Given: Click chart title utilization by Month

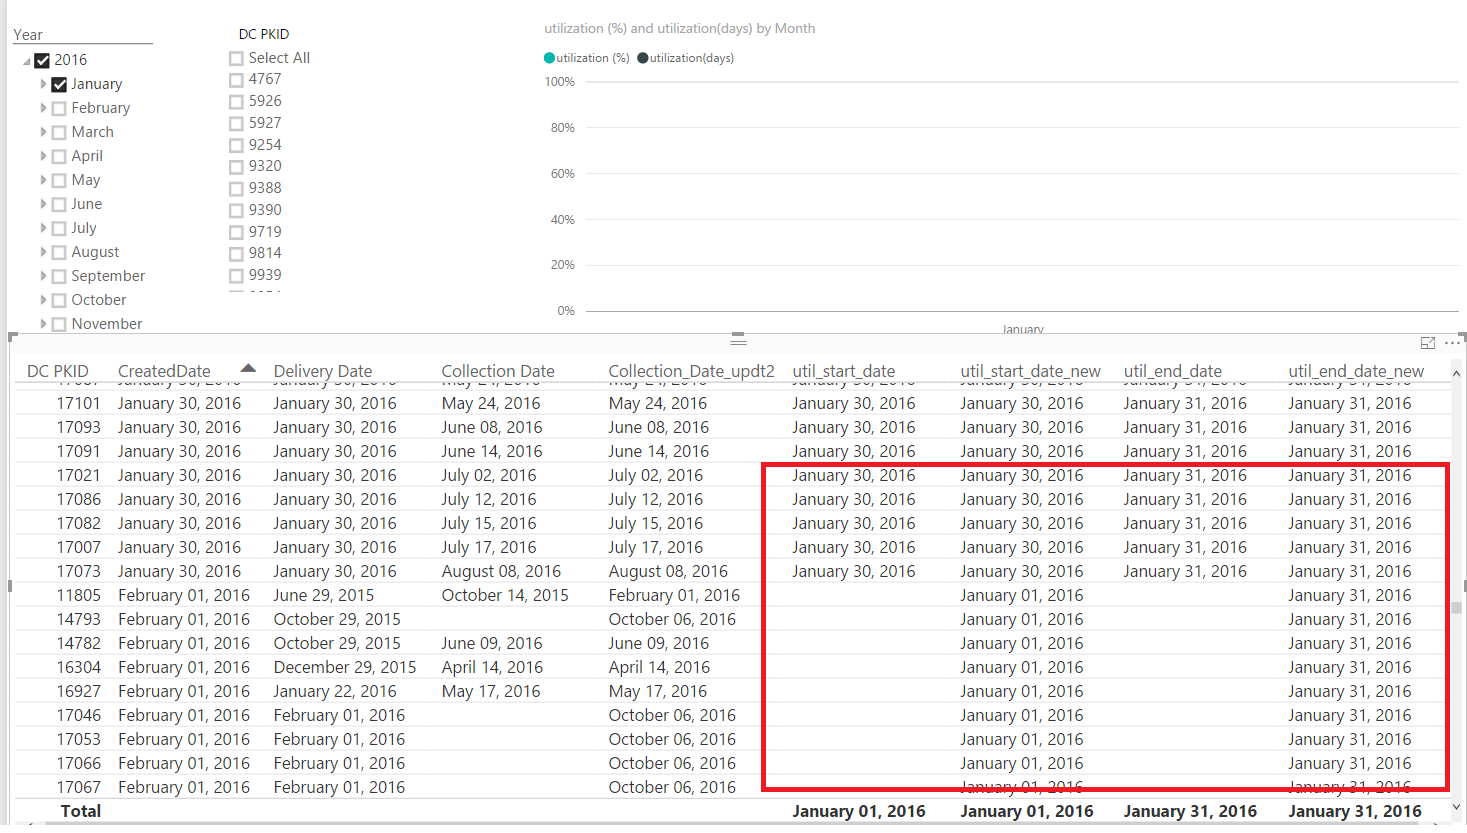Looking at the screenshot, I should (680, 28).
